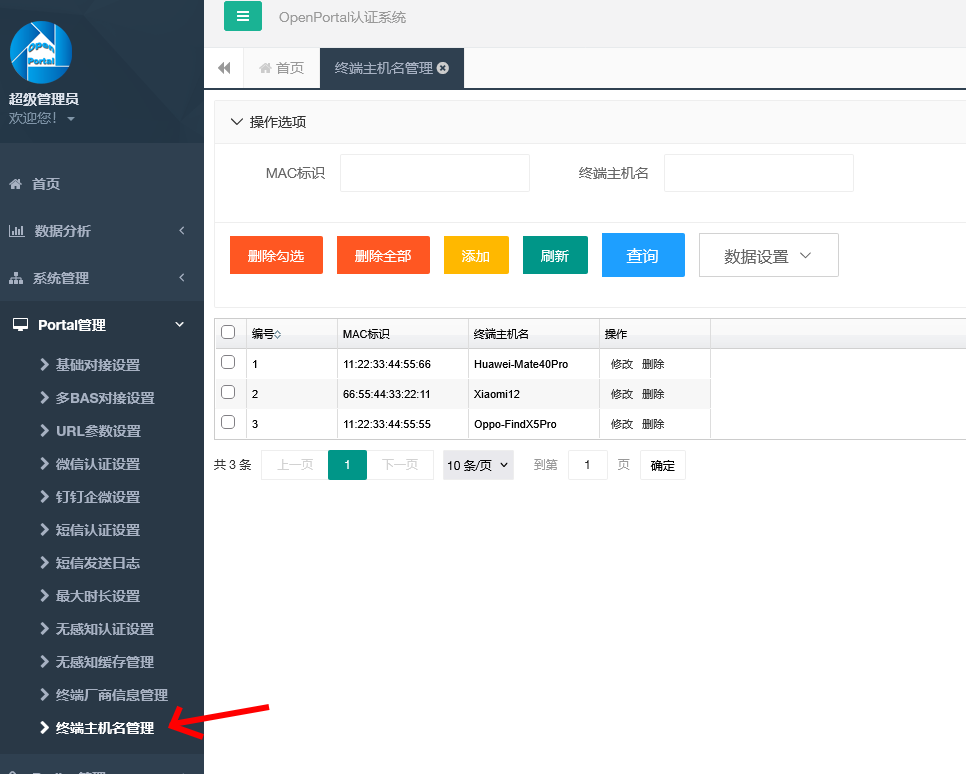Click the chart icon next to 数据分析

tap(16, 231)
